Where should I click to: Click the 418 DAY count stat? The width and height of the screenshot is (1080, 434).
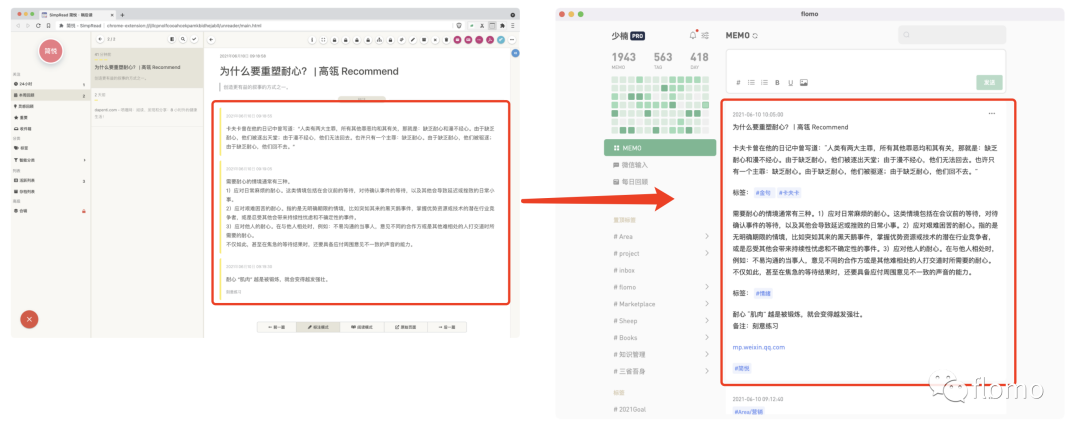point(699,60)
